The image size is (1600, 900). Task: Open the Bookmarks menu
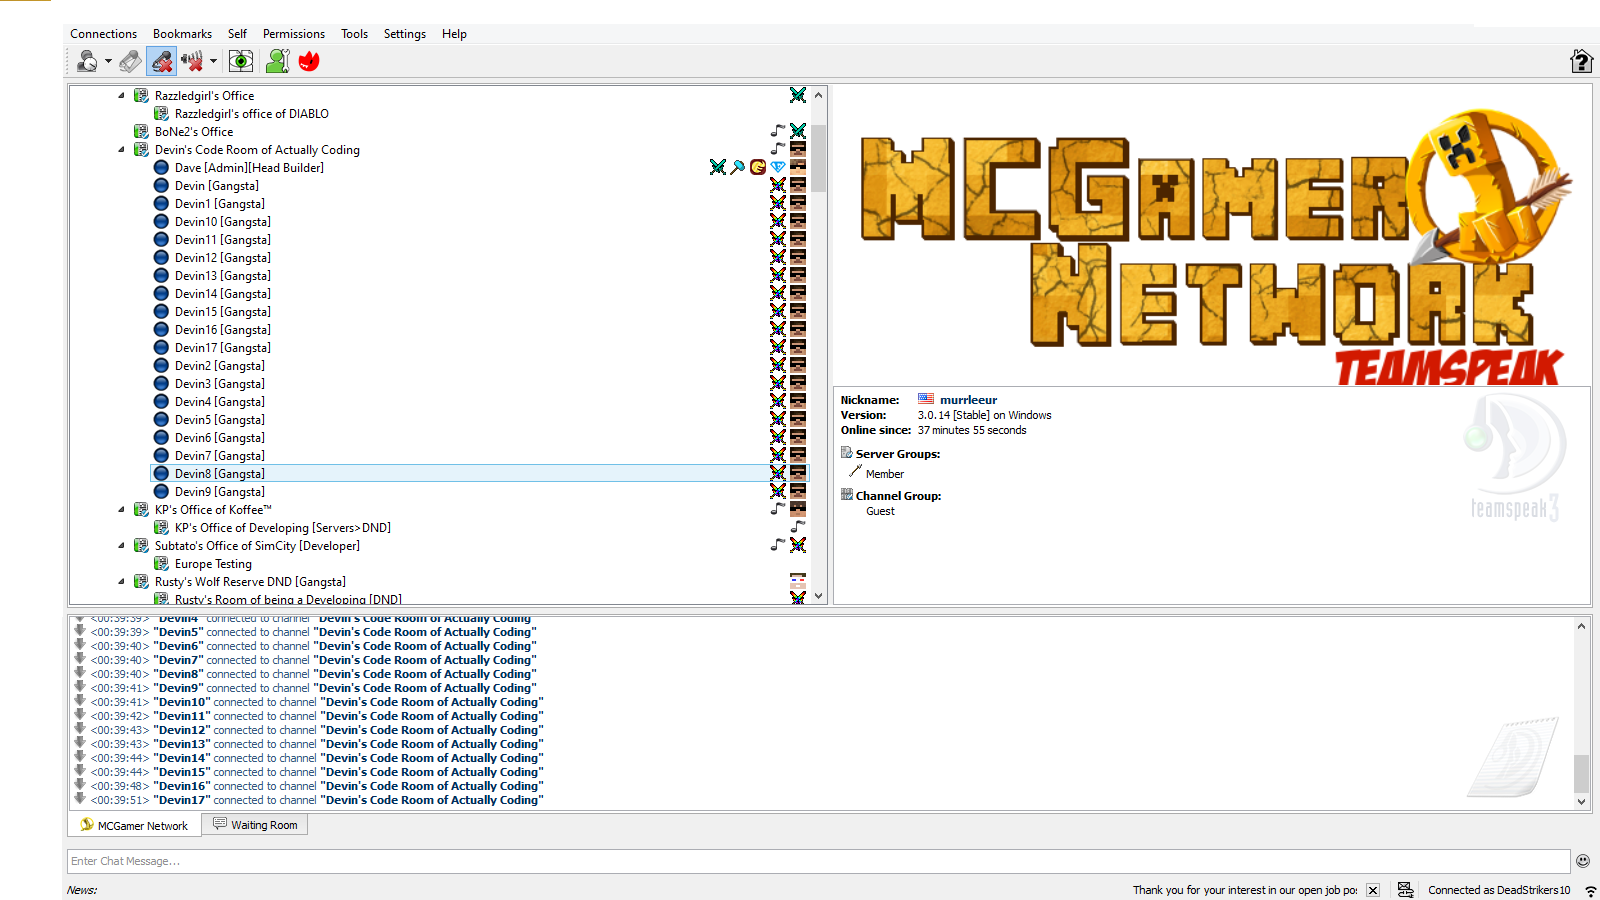point(182,34)
